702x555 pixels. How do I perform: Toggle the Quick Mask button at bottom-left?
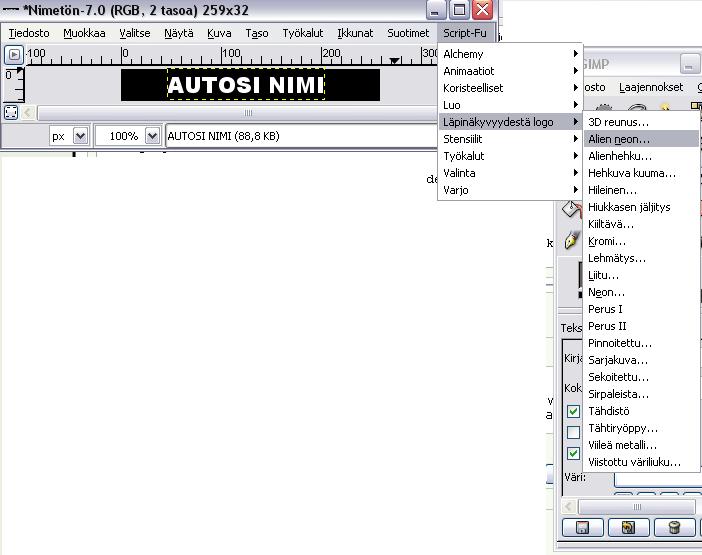(11, 113)
